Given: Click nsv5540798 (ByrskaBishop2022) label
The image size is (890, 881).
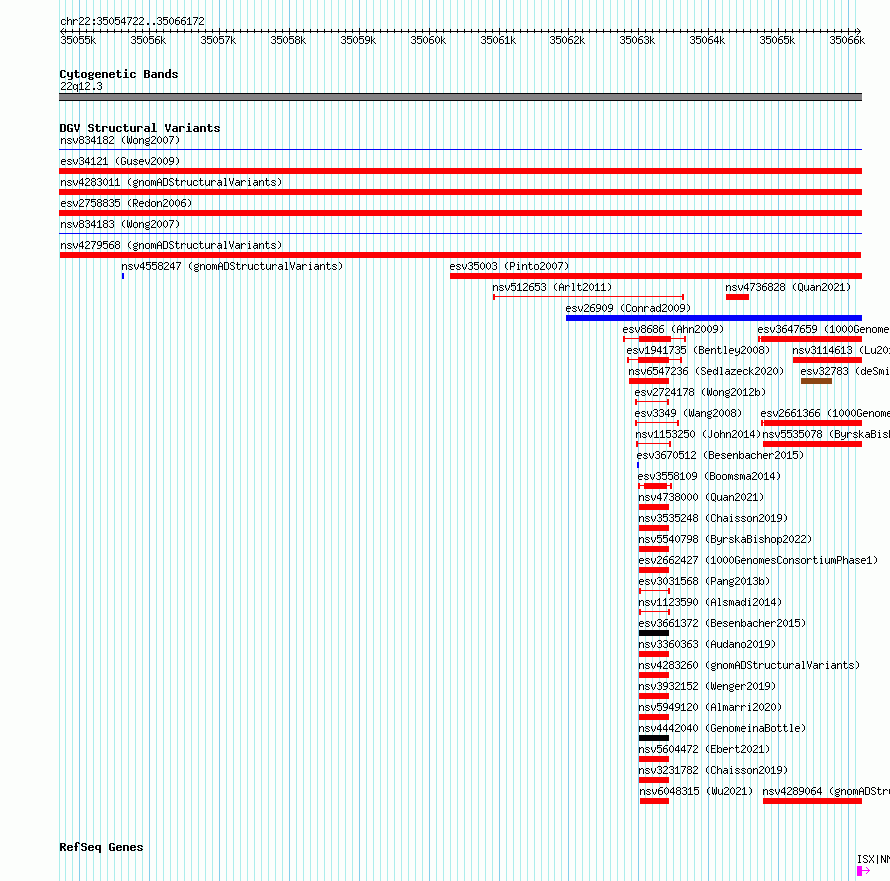Looking at the screenshot, I should 725,539.
